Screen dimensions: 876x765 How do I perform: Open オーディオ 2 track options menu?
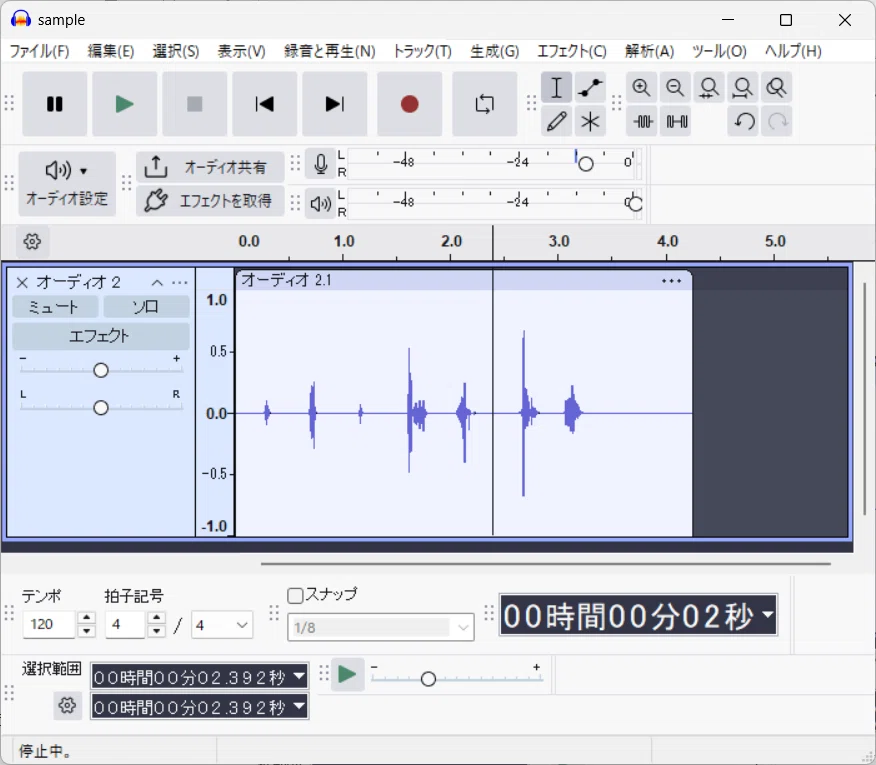pyautogui.click(x=180, y=283)
